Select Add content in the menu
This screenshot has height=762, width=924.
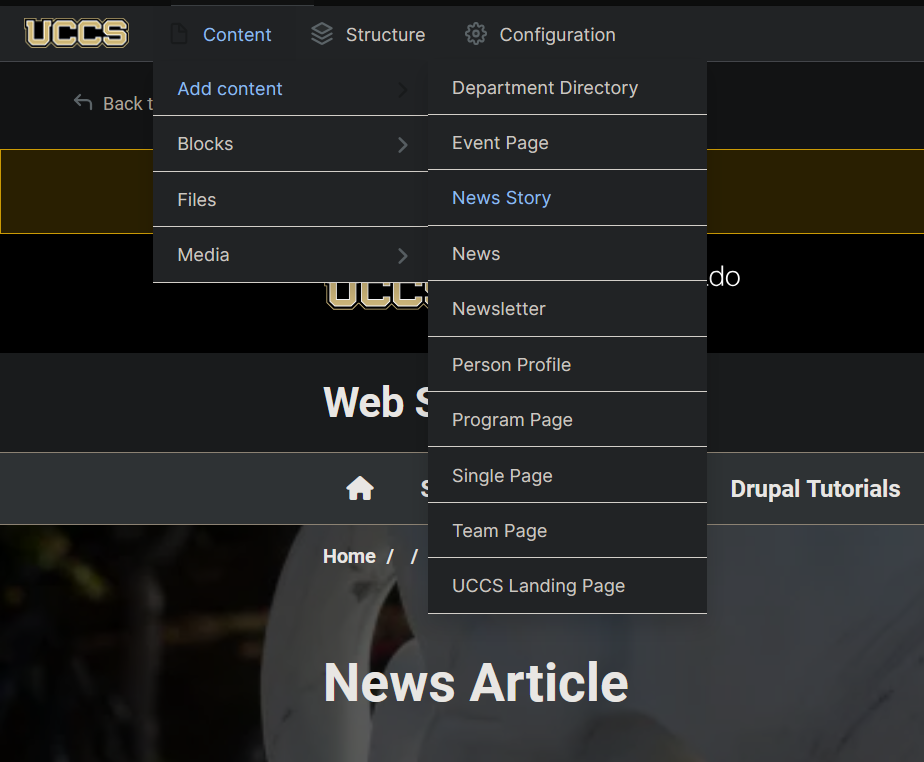291,89
